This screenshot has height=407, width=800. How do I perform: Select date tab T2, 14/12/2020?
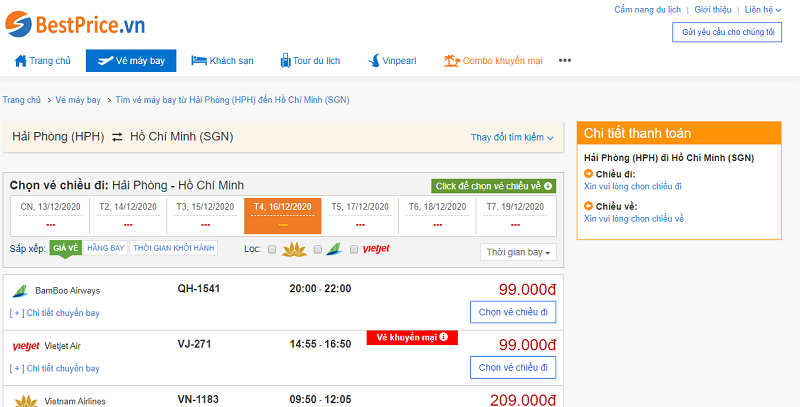click(128, 216)
